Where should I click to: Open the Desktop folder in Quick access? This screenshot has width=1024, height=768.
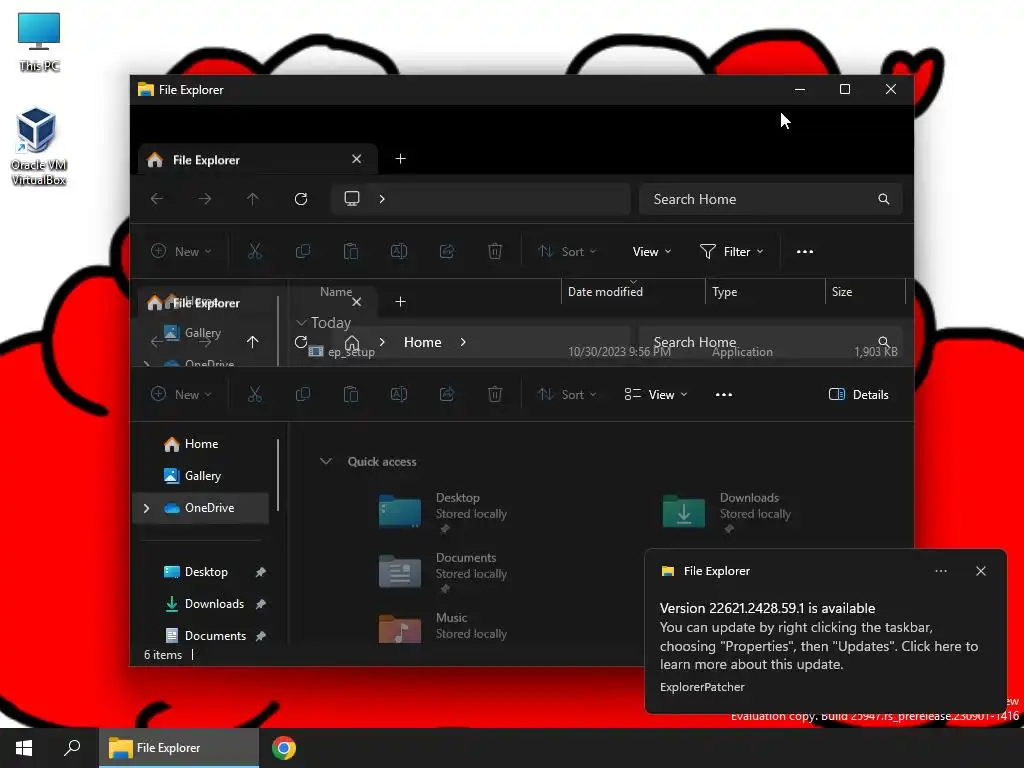pyautogui.click(x=443, y=513)
